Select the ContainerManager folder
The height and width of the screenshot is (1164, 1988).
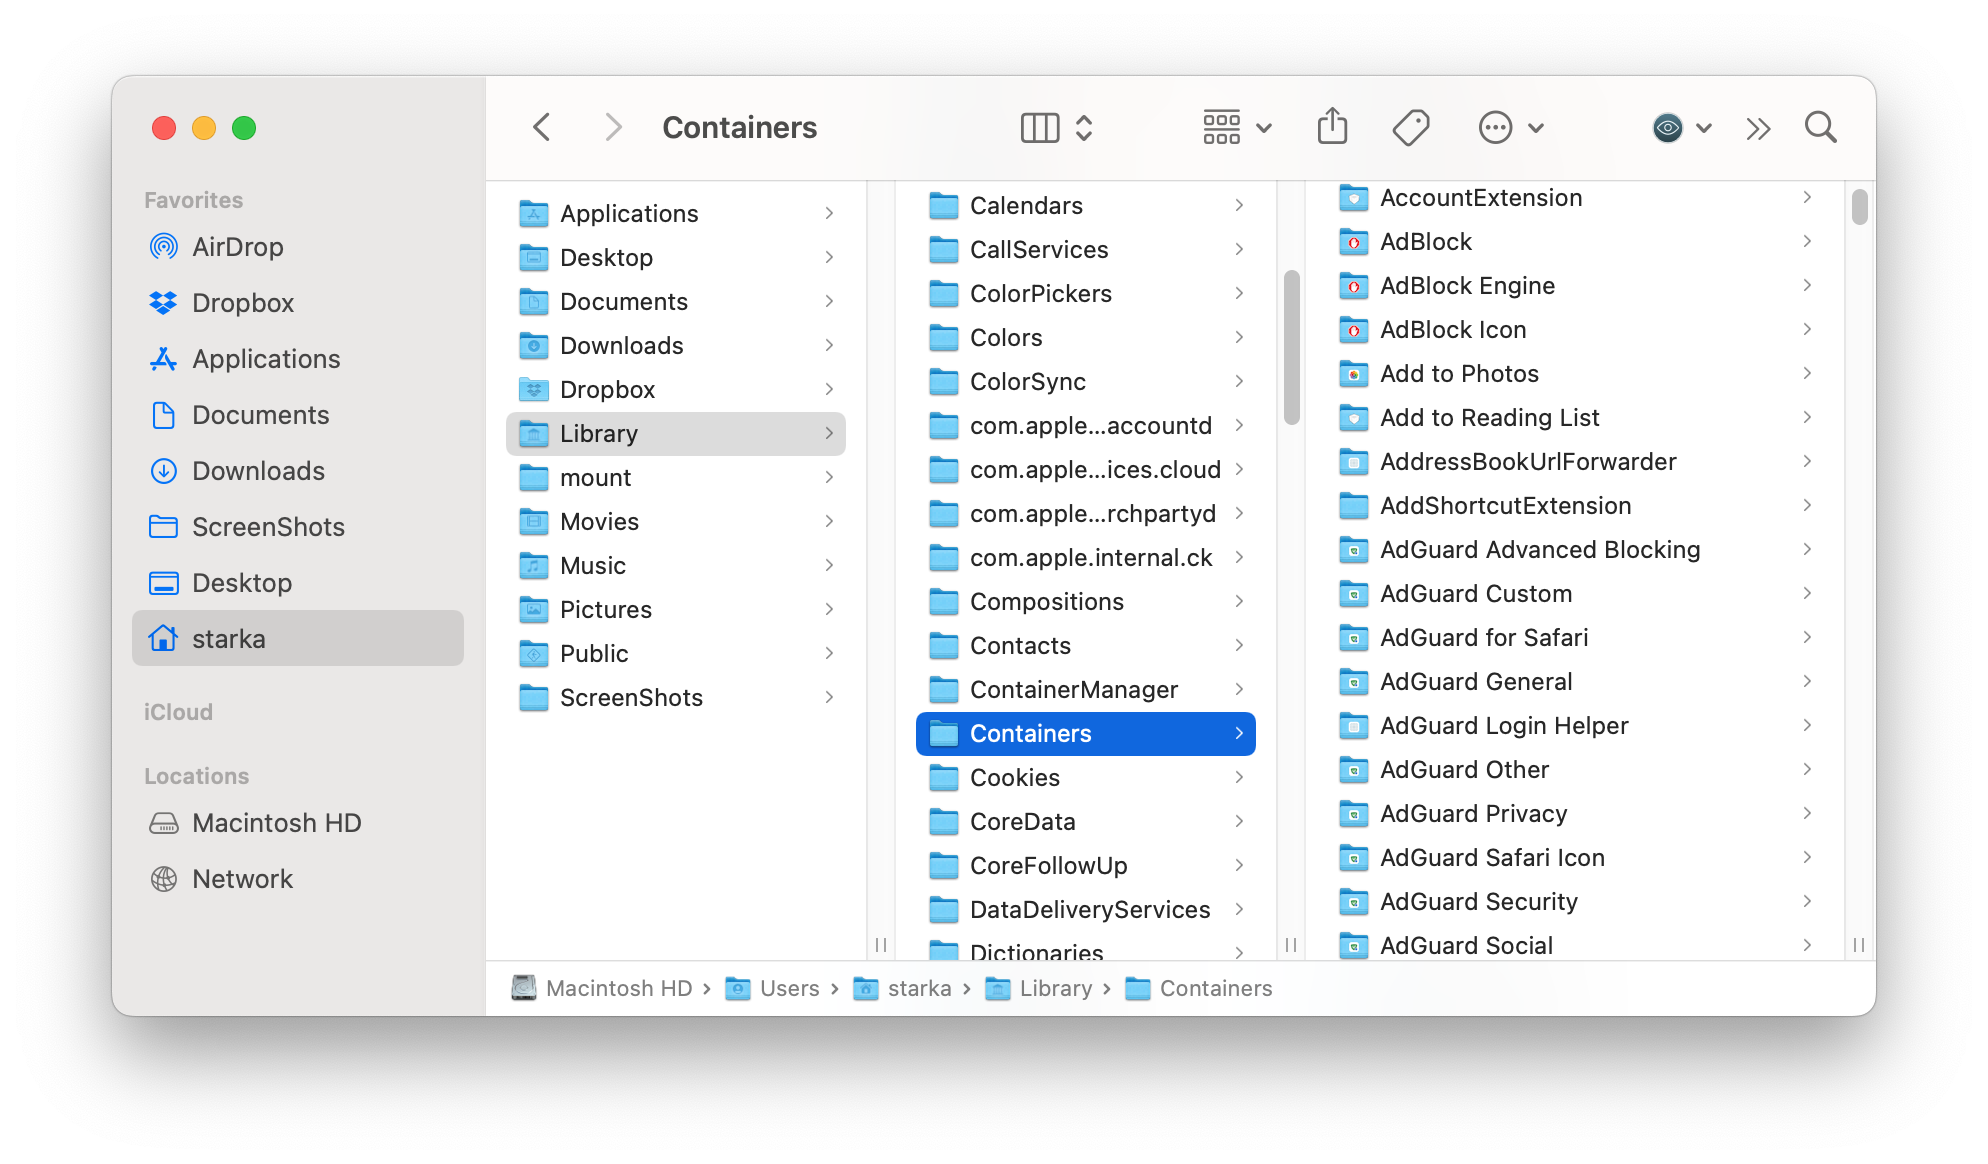coord(1086,690)
